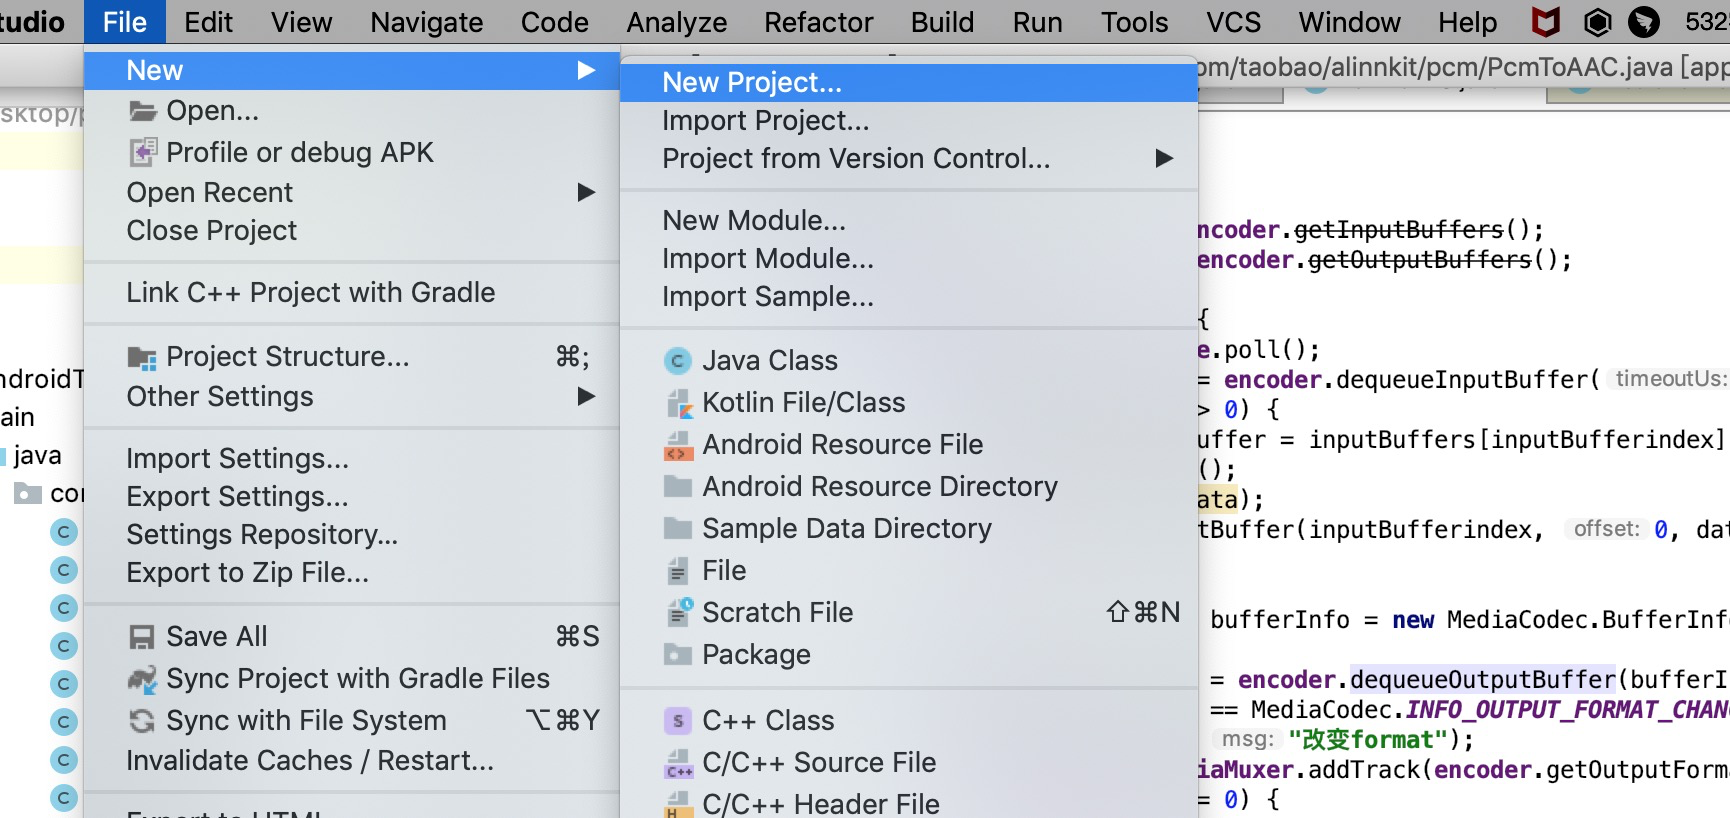This screenshot has height=818, width=1730.
Task: Click dequeueOutputBuffer in the code editor
Action: pos(1483,680)
